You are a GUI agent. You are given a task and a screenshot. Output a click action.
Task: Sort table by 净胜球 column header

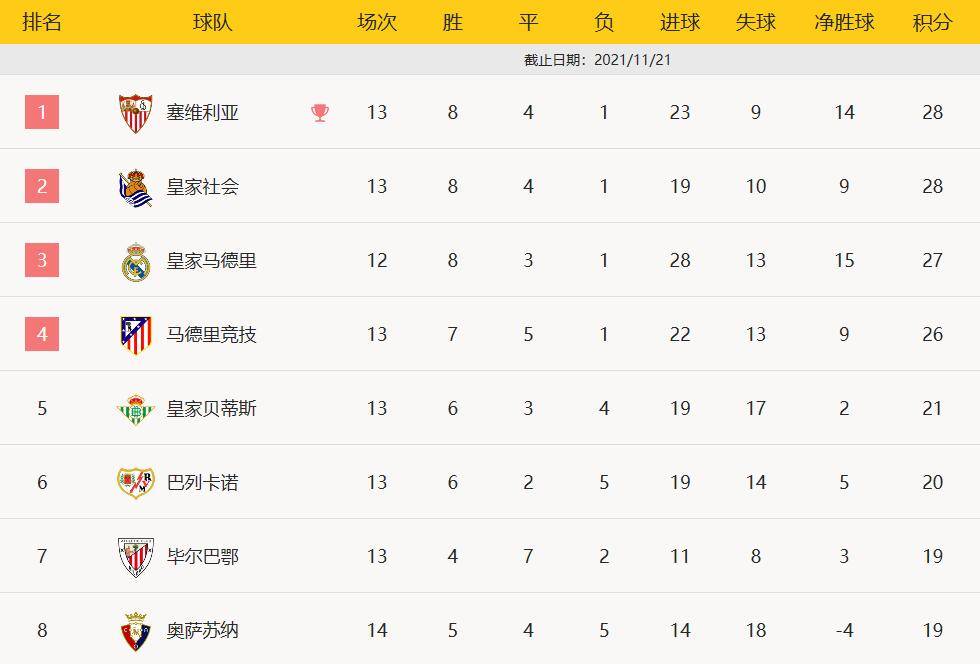[x=844, y=22]
